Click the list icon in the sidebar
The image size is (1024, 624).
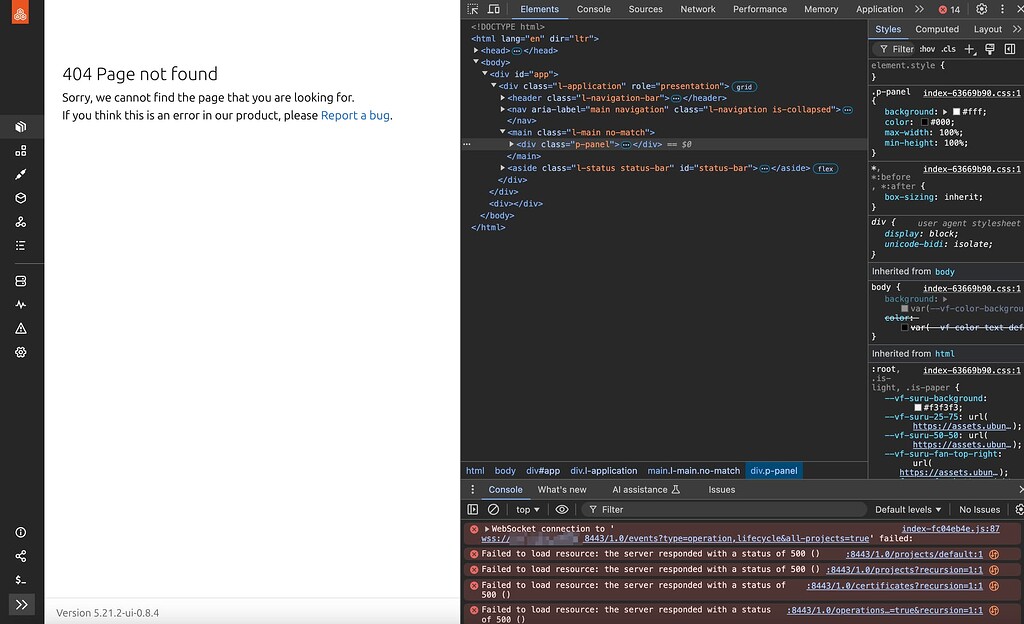click(x=20, y=245)
